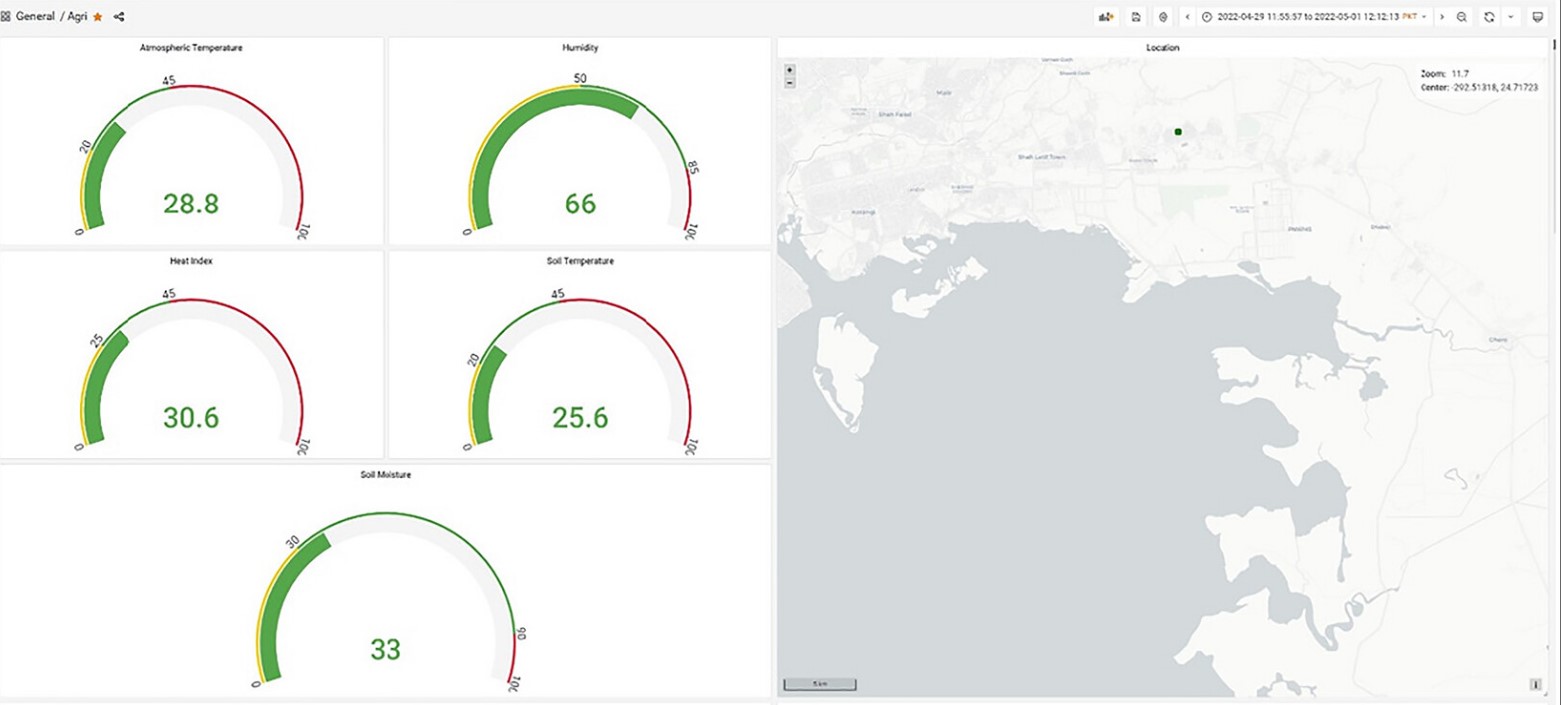Unstar the Agri dashboard
This screenshot has width=1561, height=705.
98,17
